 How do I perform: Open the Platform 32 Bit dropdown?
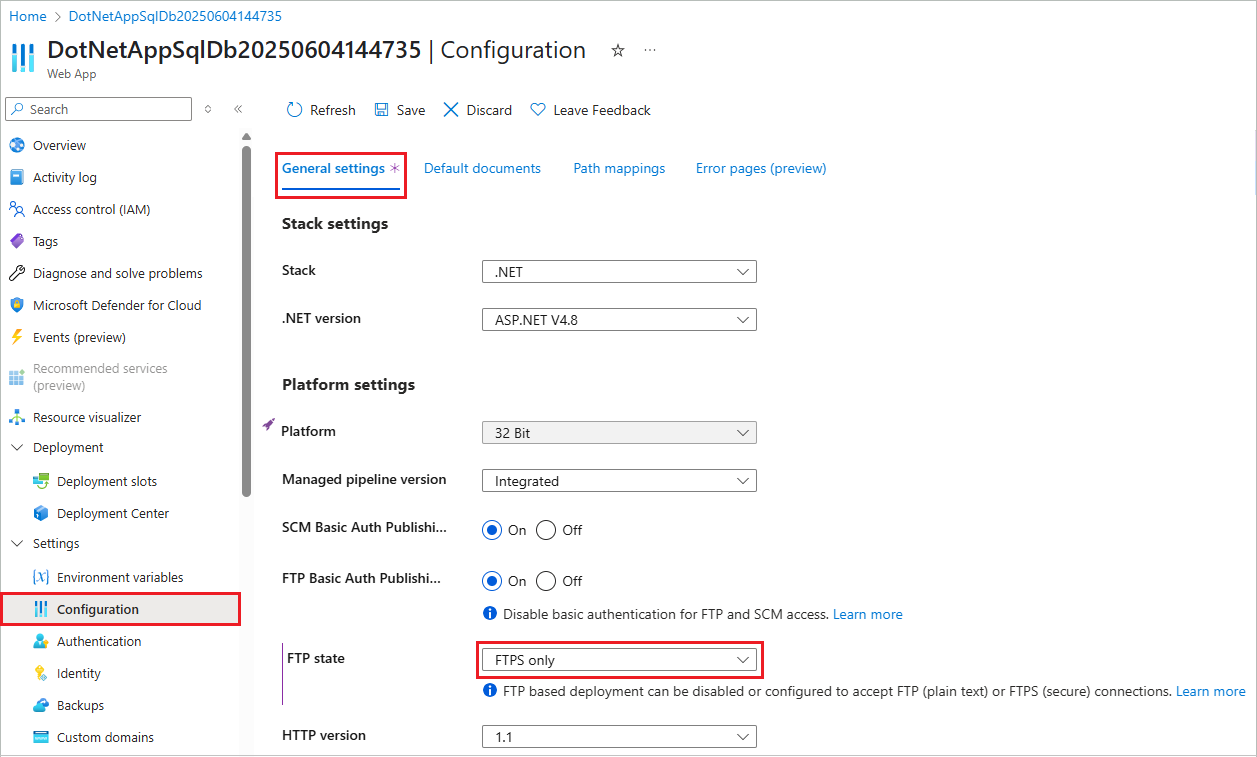point(619,432)
